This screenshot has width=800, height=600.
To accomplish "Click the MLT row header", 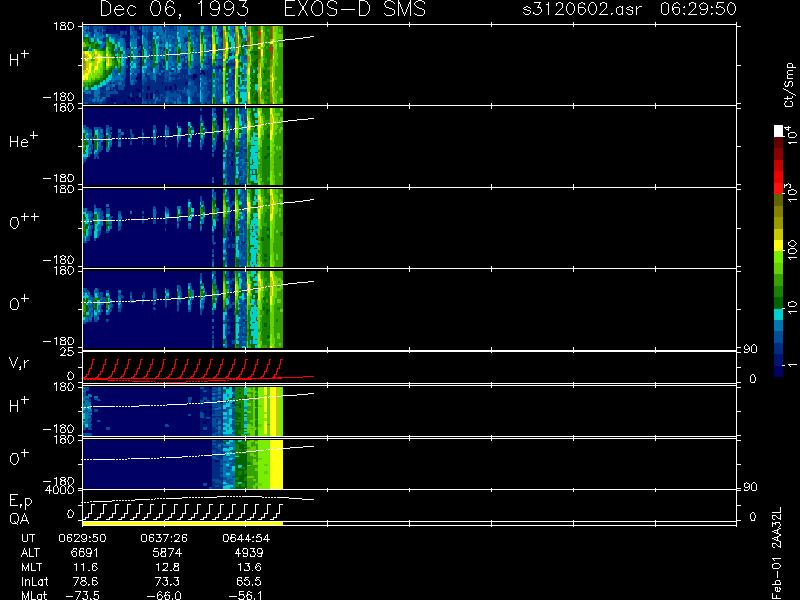I will pos(31,567).
